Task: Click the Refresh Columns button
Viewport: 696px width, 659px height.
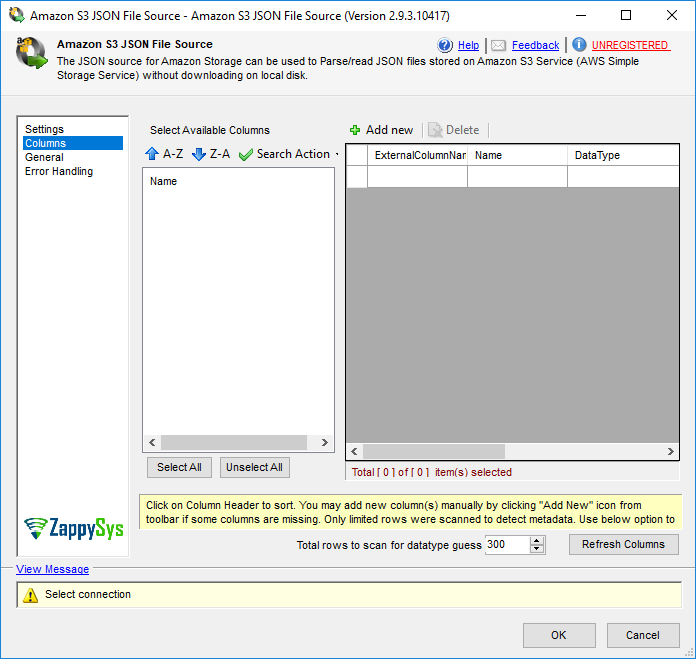Action: coord(624,545)
